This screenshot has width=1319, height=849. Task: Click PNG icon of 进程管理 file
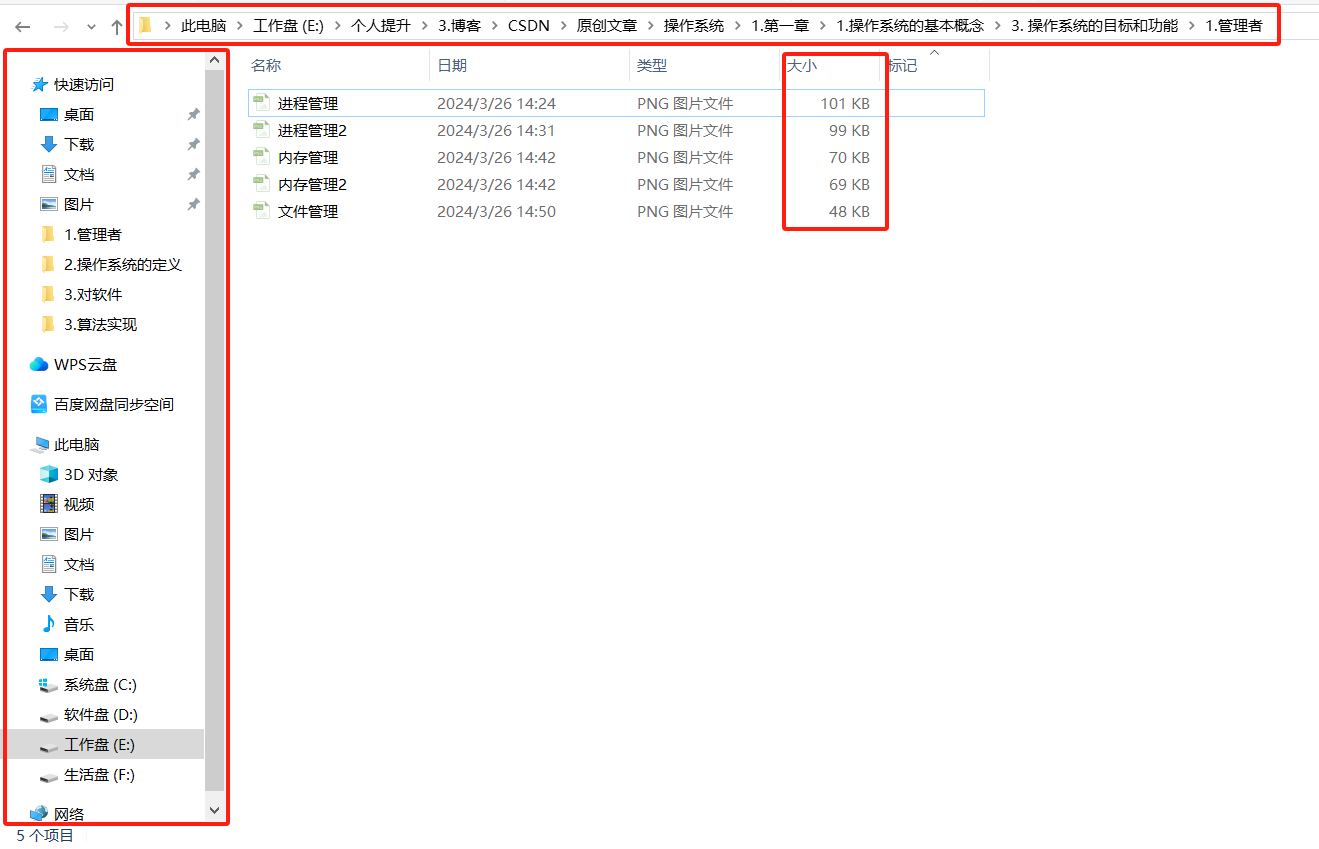click(262, 103)
